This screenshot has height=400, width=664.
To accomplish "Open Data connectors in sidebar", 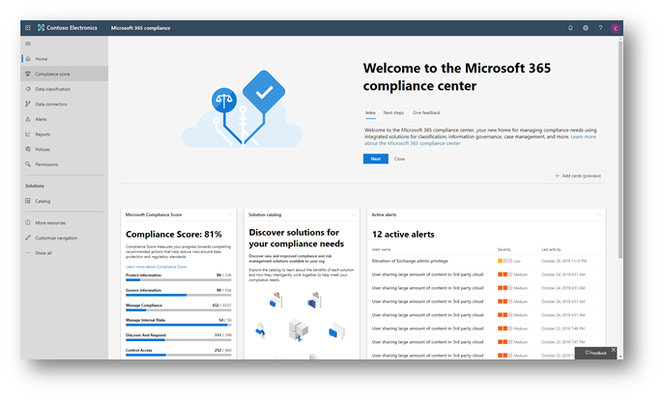I will point(64,104).
